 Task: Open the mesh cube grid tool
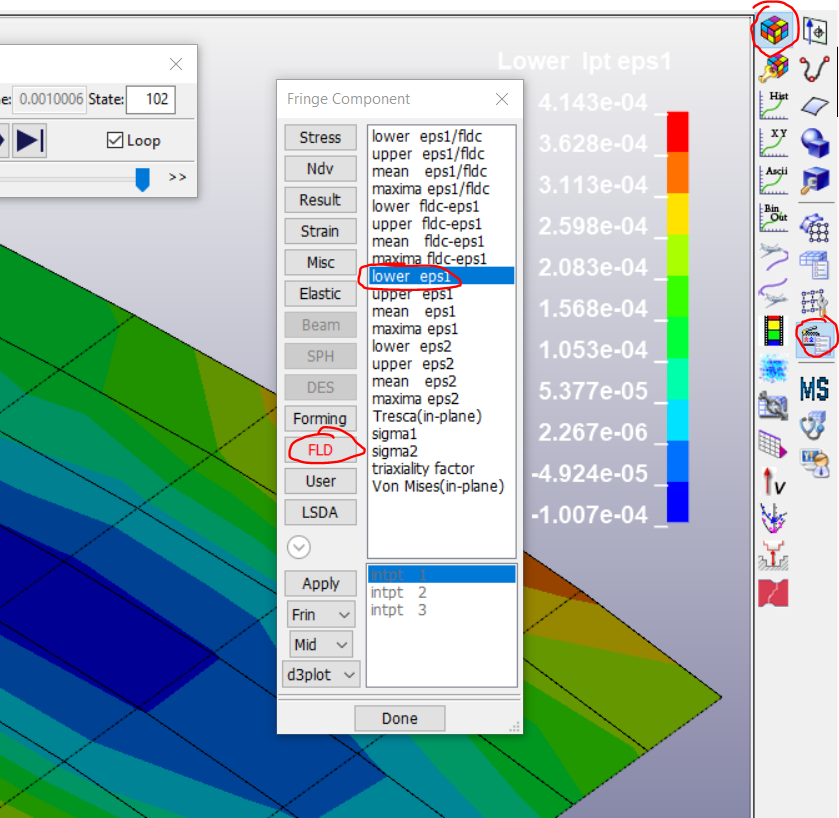click(x=815, y=228)
